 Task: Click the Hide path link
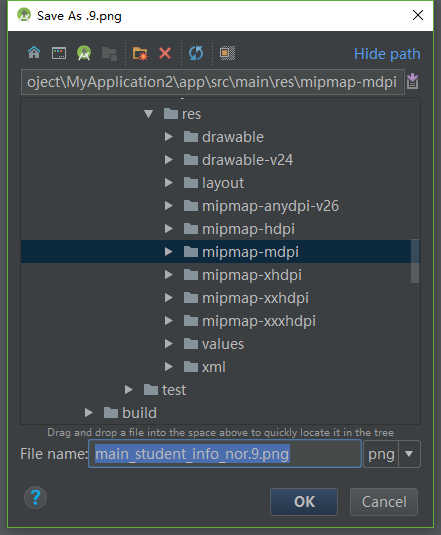(x=387, y=54)
